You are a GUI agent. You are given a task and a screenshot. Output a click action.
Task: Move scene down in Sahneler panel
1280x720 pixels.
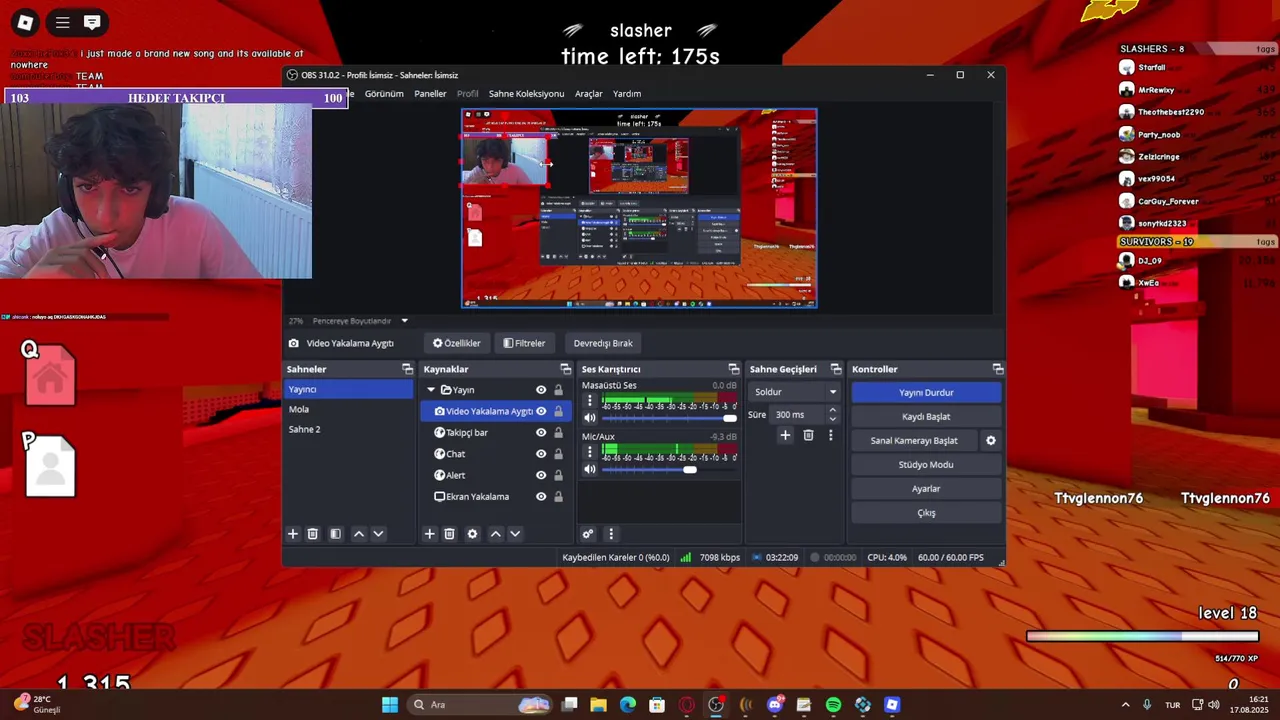(378, 534)
